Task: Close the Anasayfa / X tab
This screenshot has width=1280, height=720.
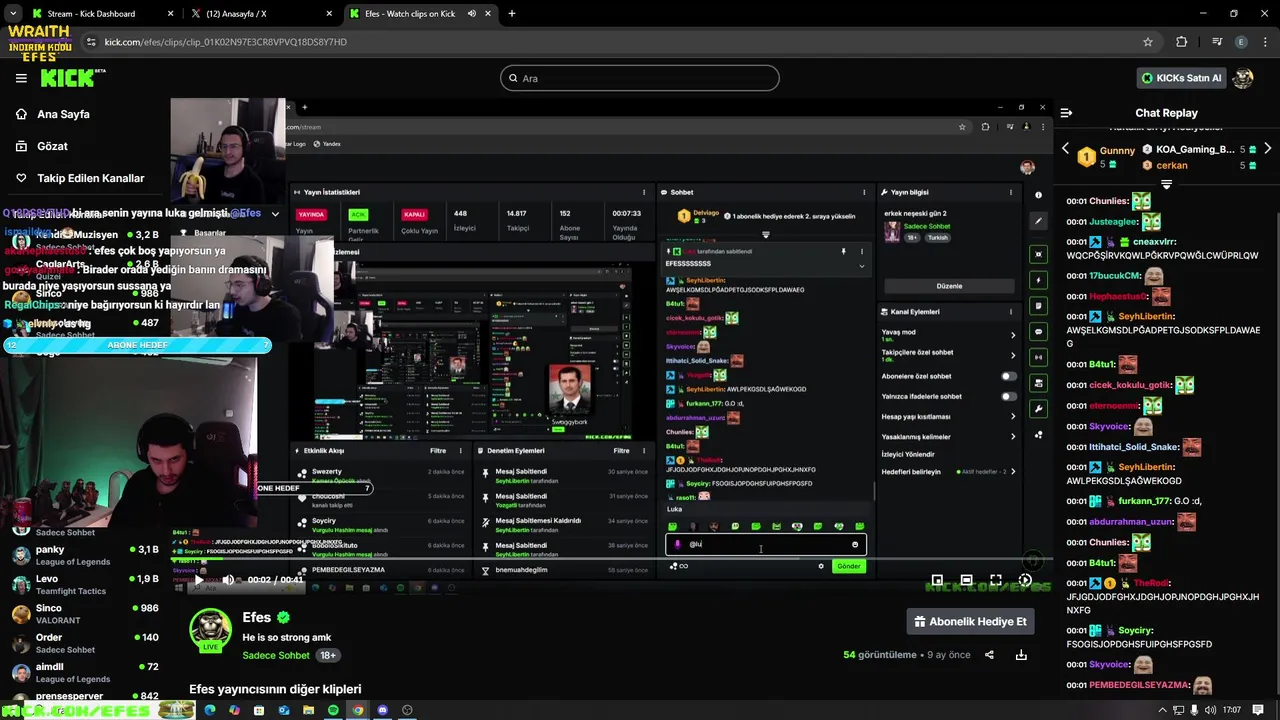Action: point(330,14)
